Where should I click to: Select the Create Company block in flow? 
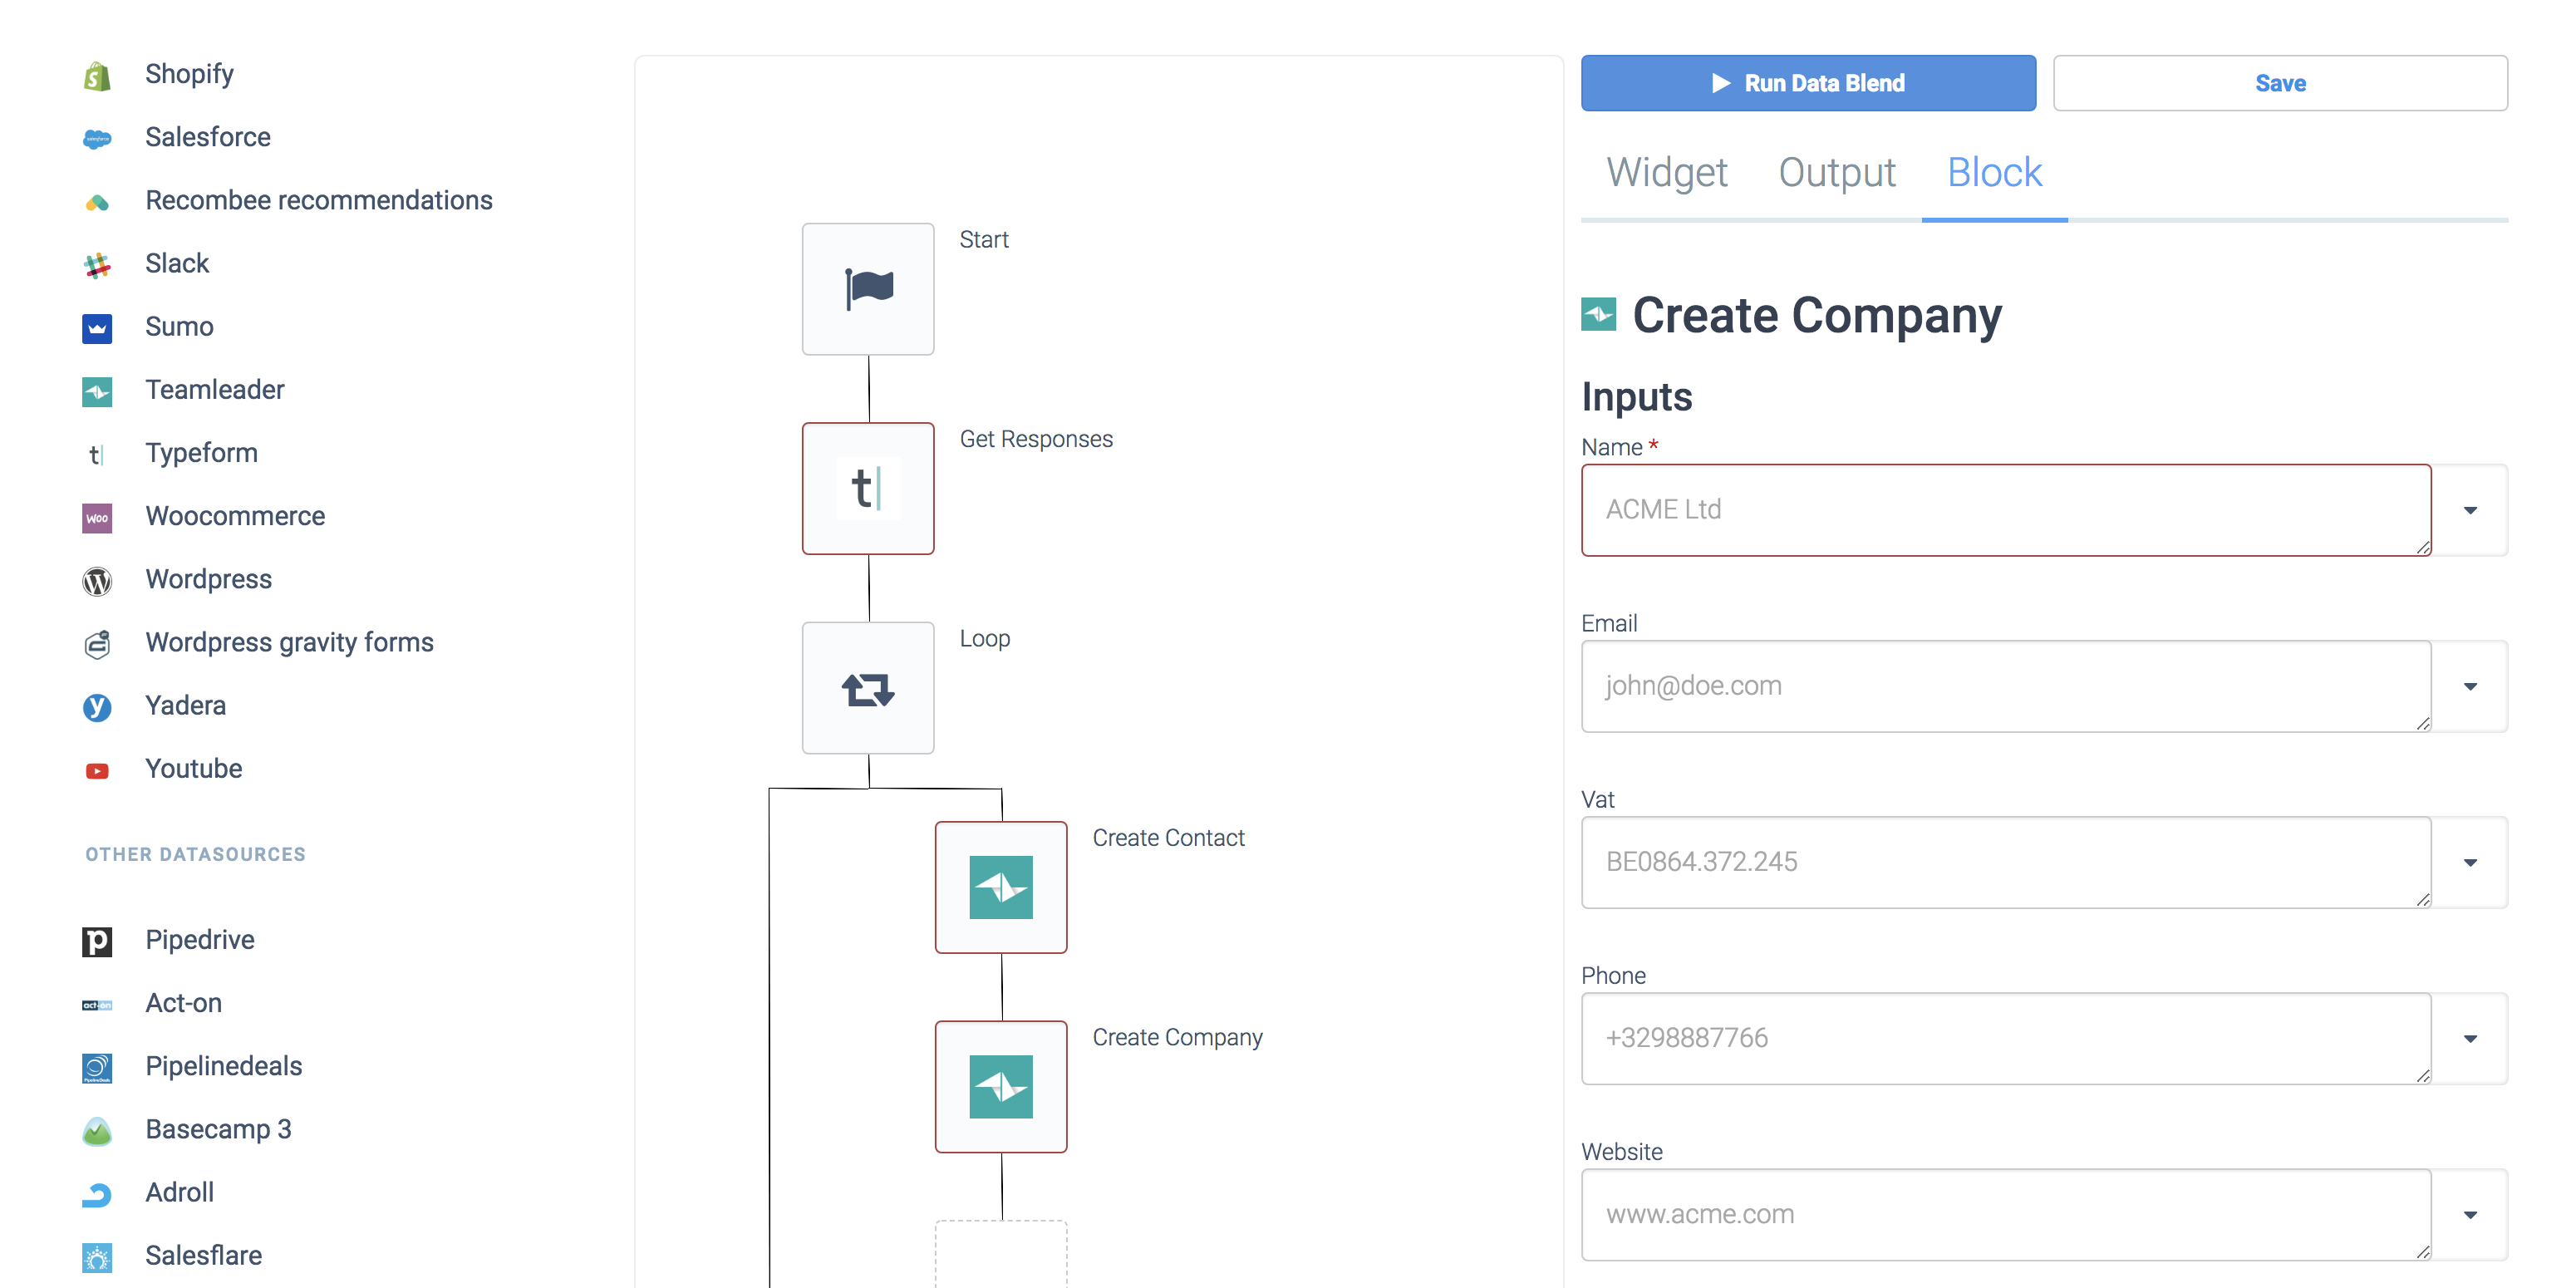tap(1001, 1087)
